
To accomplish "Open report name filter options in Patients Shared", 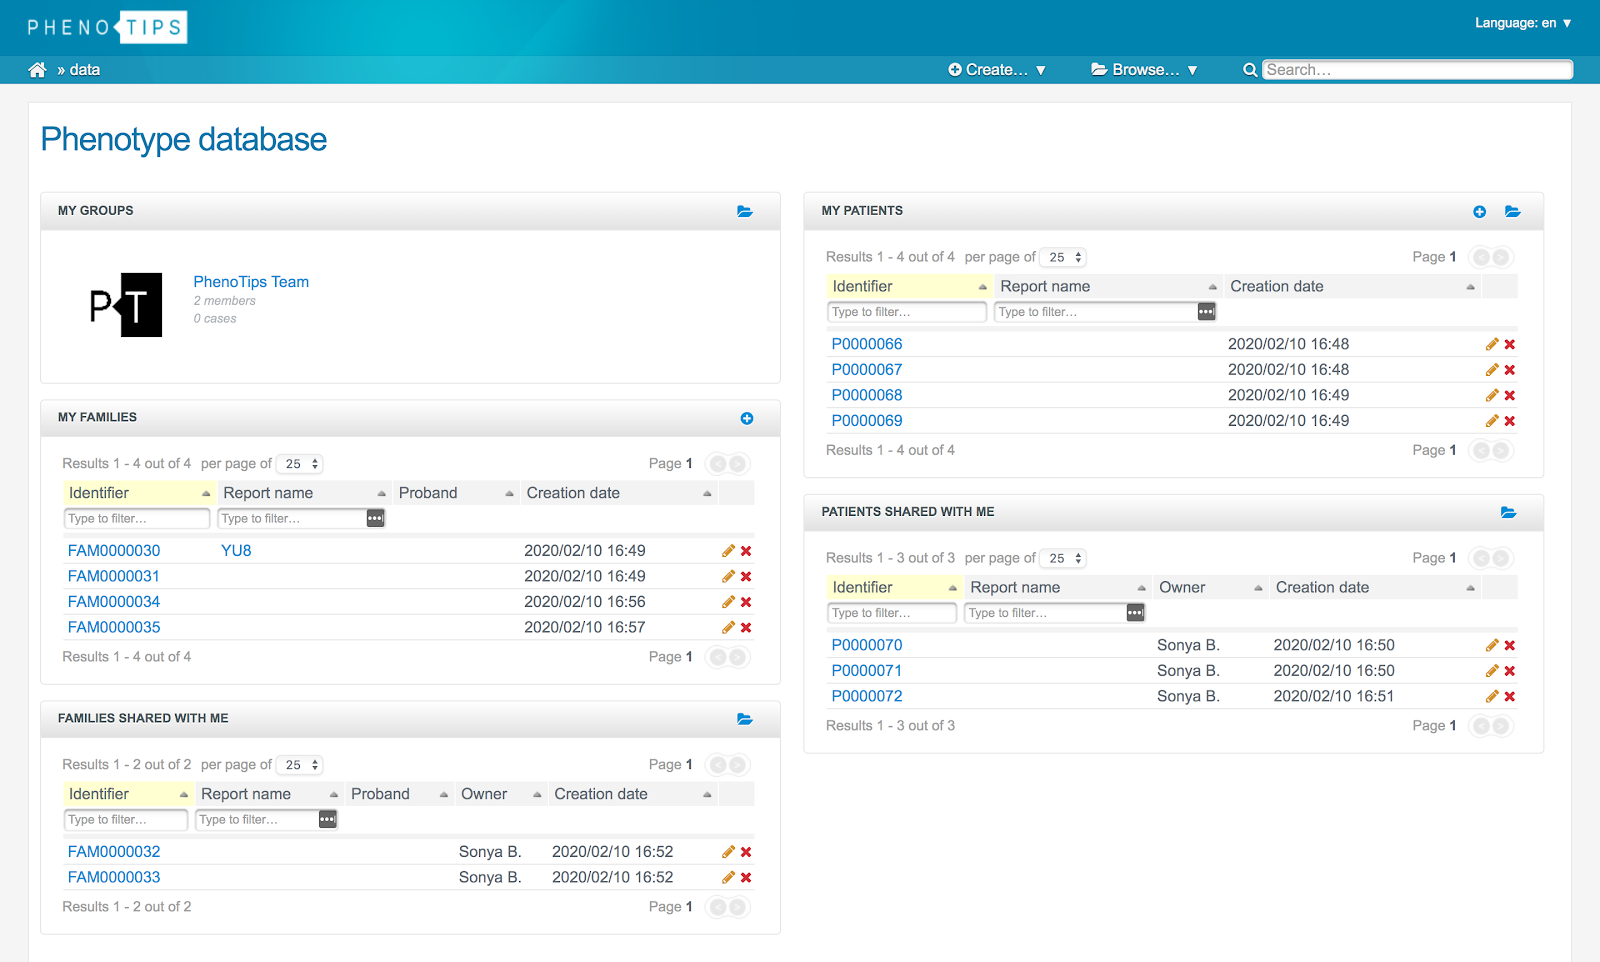I will 1135,613.
